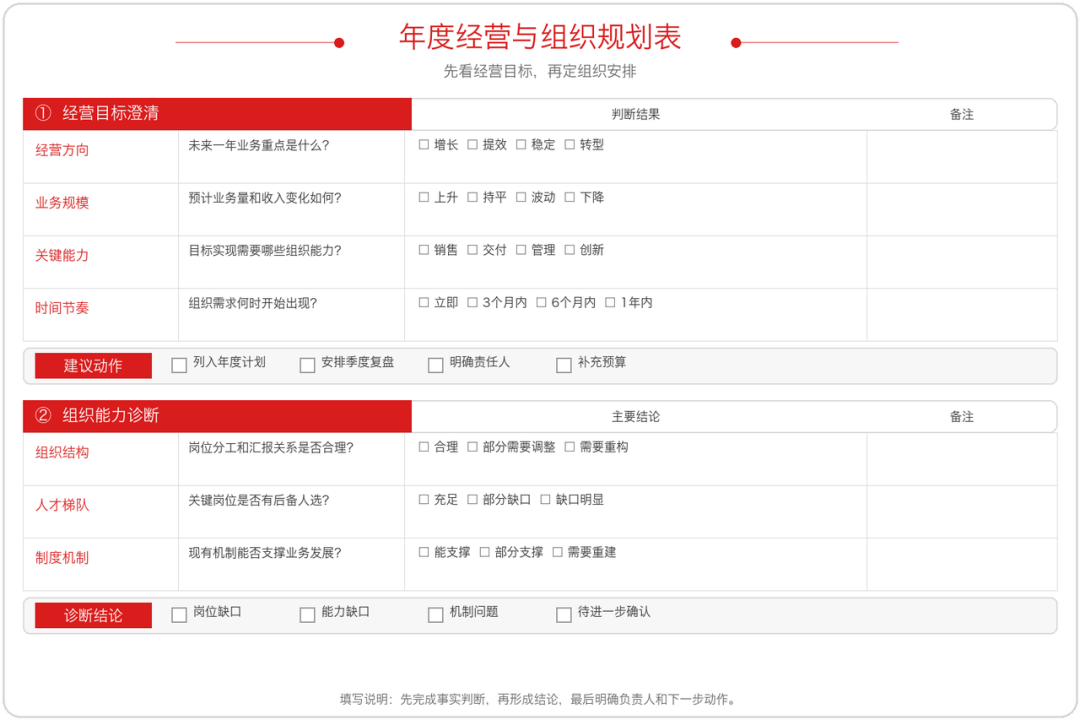Check the 波动 checkbox
This screenshot has width=1080, height=720.
[521, 197]
